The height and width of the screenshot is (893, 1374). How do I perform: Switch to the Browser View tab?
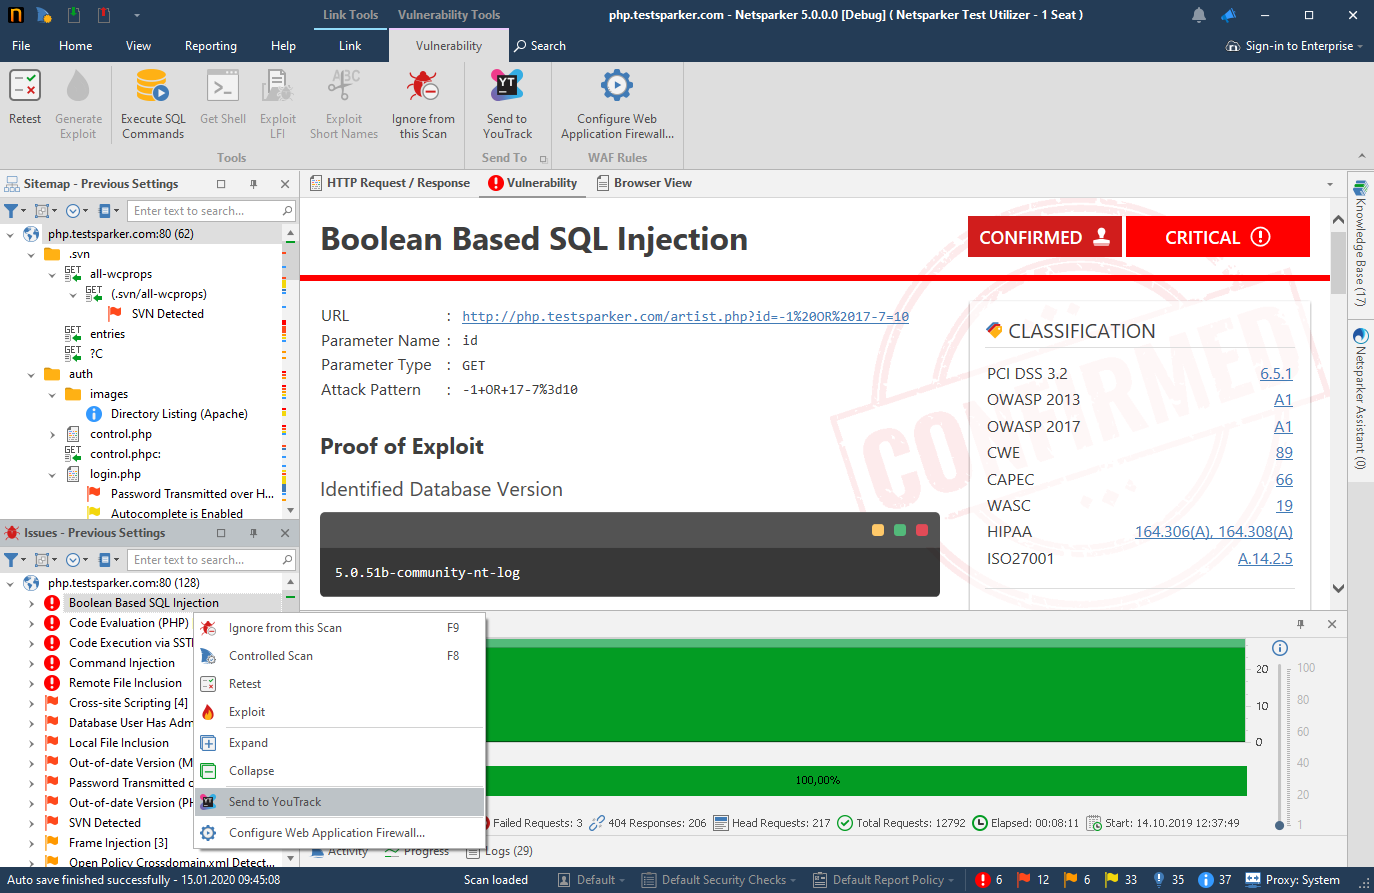tap(645, 183)
